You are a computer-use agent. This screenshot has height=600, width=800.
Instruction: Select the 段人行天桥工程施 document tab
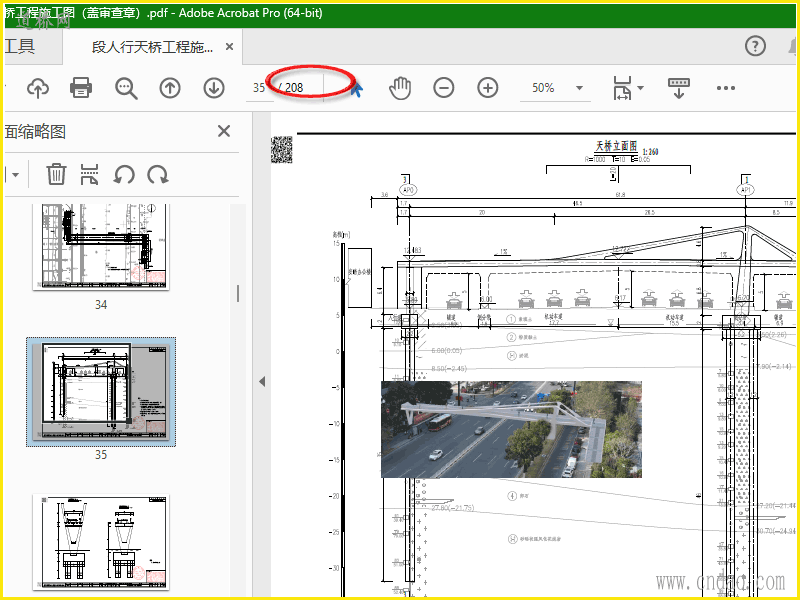(x=152, y=47)
